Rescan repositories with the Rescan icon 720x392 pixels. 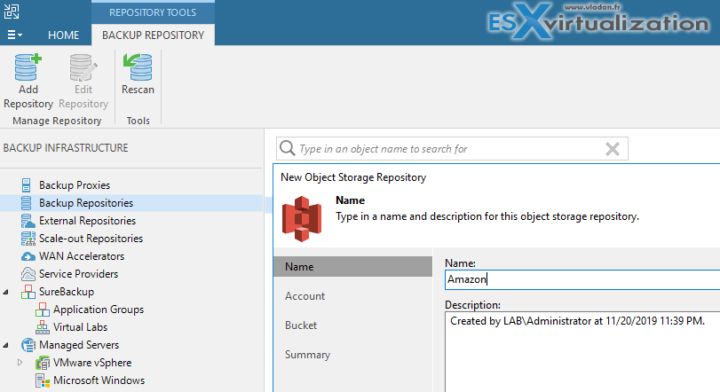pos(138,67)
